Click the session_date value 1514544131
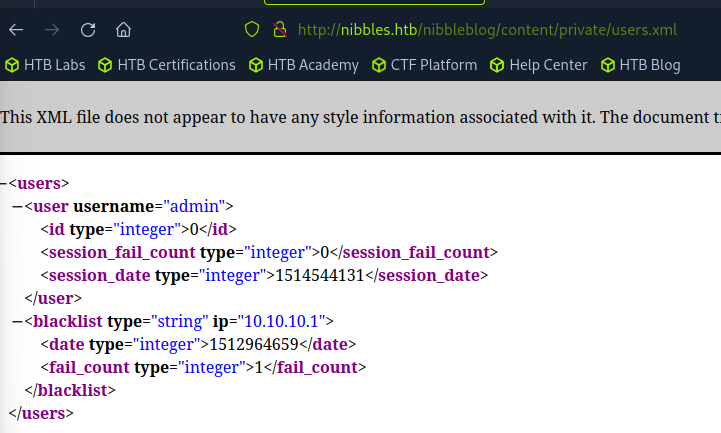Image resolution: width=721 pixels, height=433 pixels. tap(324, 275)
